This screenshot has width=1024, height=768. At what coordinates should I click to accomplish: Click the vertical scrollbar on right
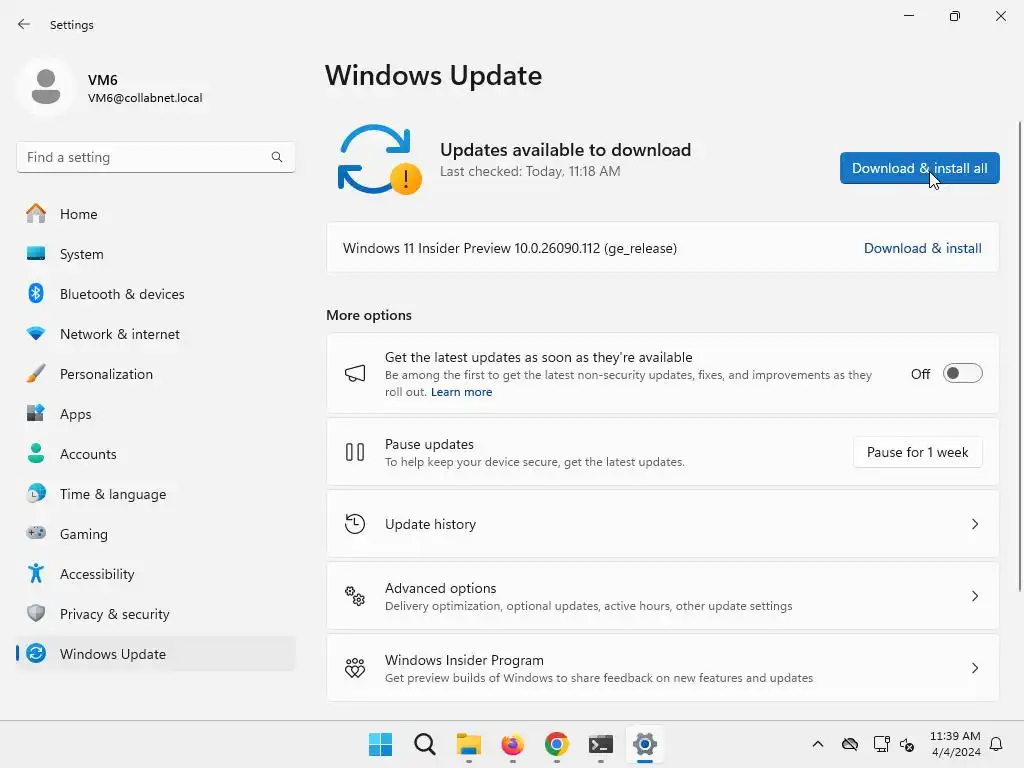tap(1019, 356)
